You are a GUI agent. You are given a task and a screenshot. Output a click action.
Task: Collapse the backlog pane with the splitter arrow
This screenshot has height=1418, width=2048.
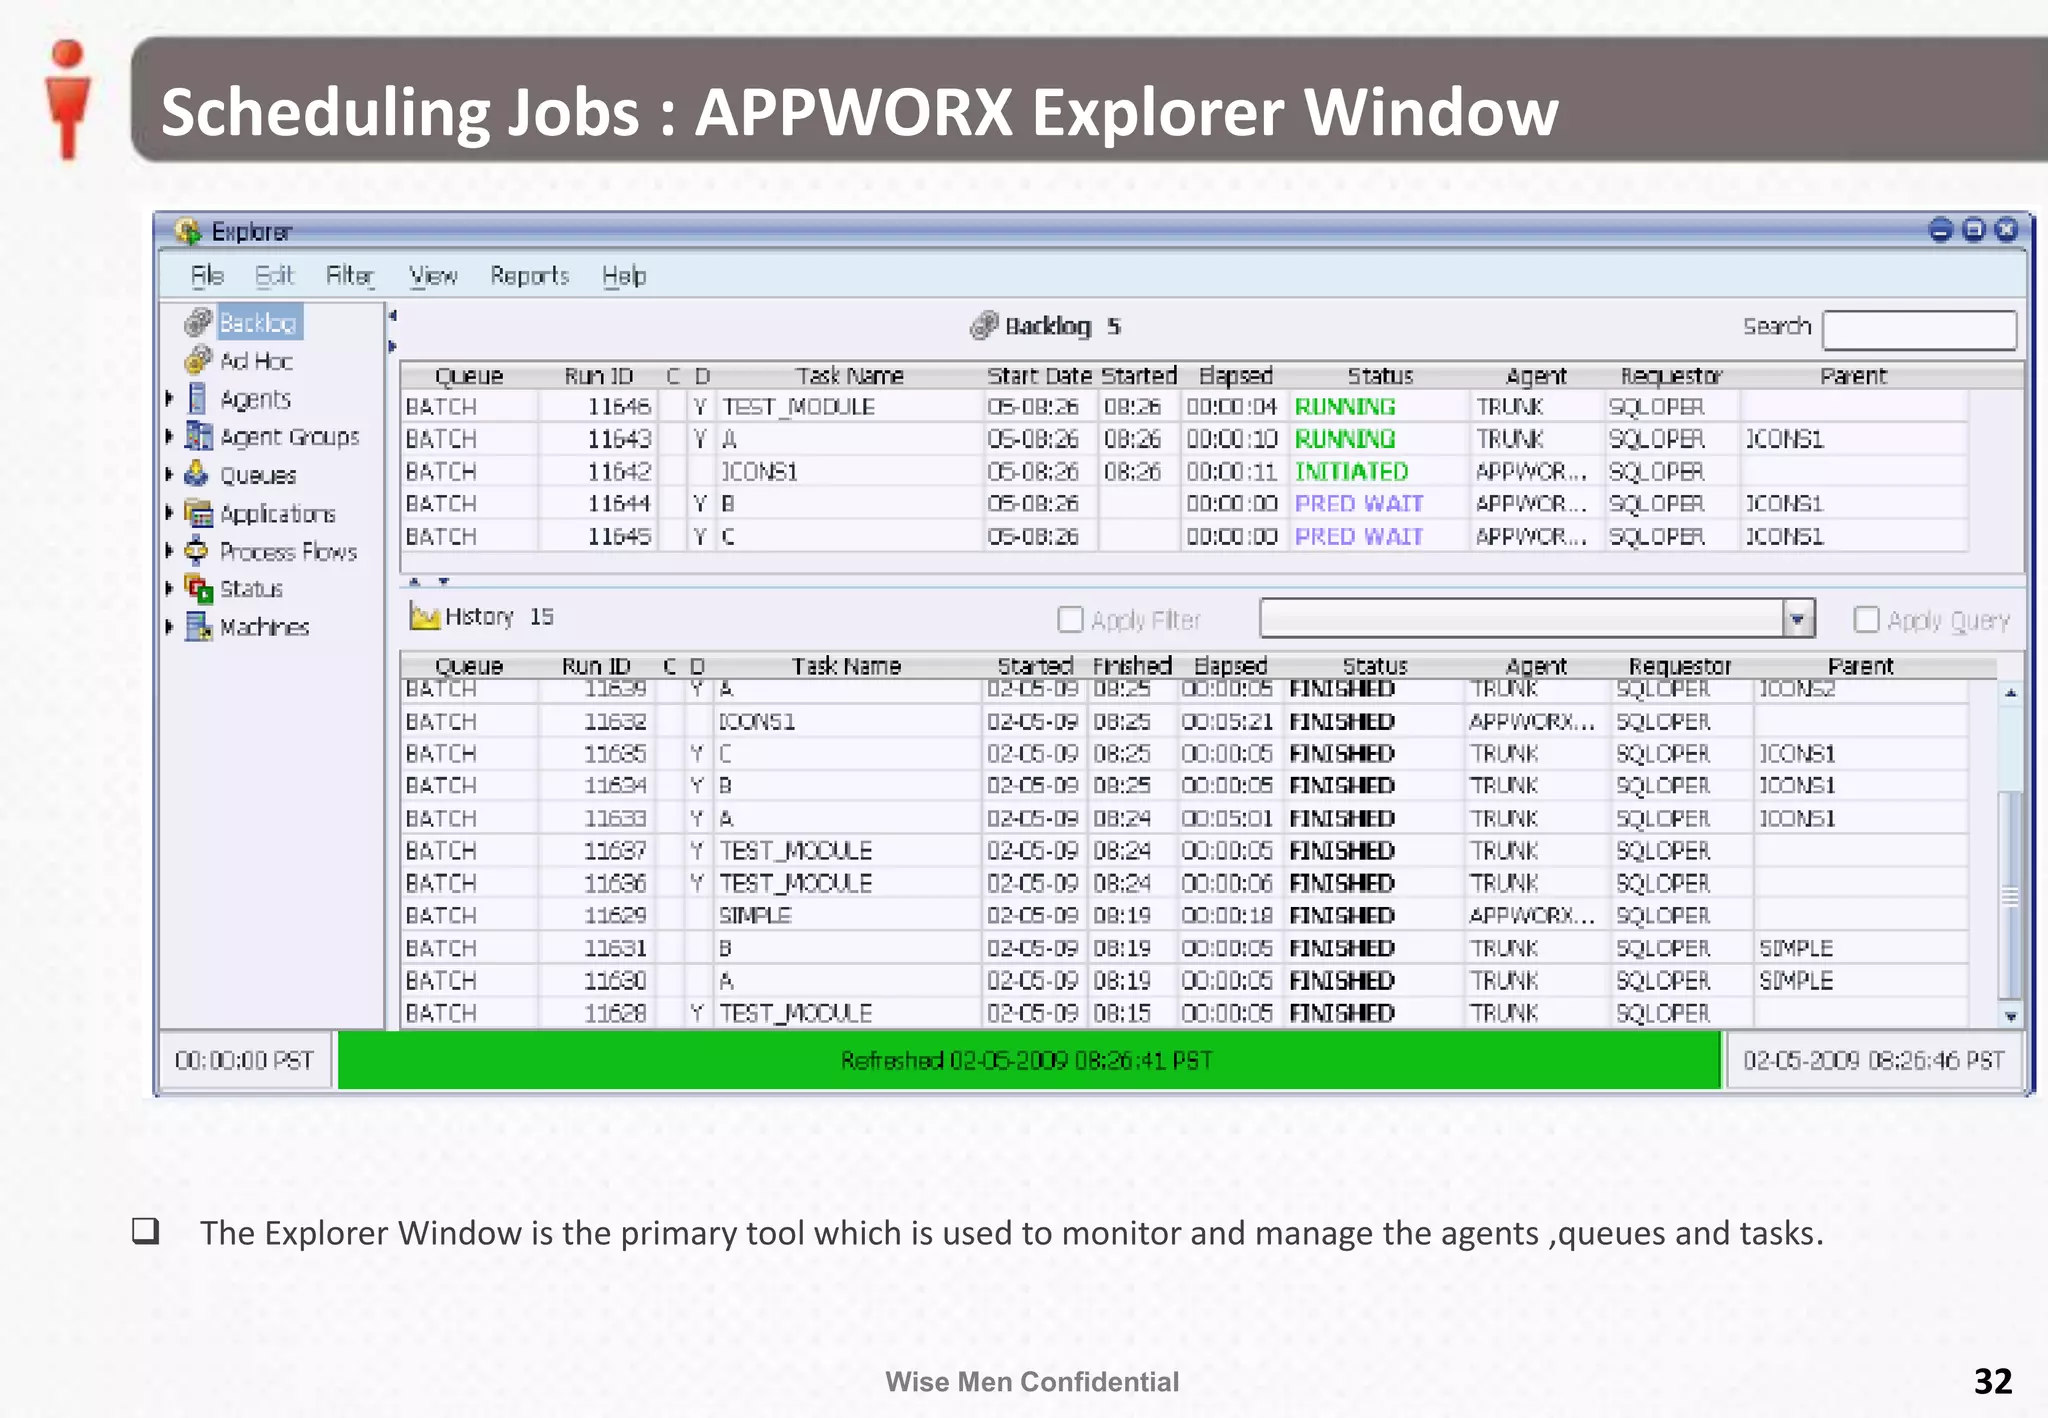[x=414, y=581]
